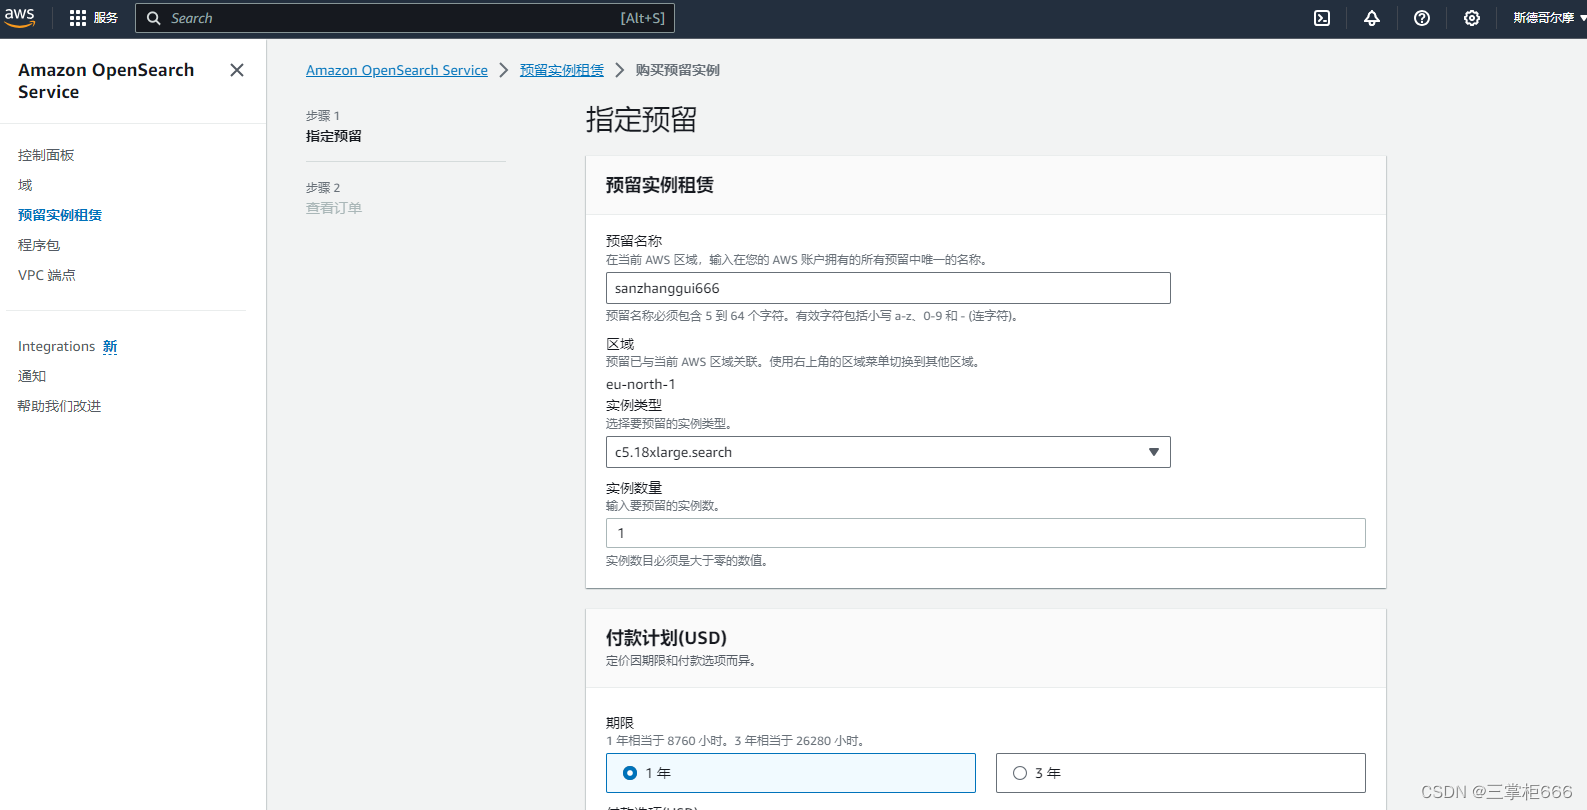Open the 斯德哥尔摩 region dropdown
The image size is (1587, 810).
1549,18
